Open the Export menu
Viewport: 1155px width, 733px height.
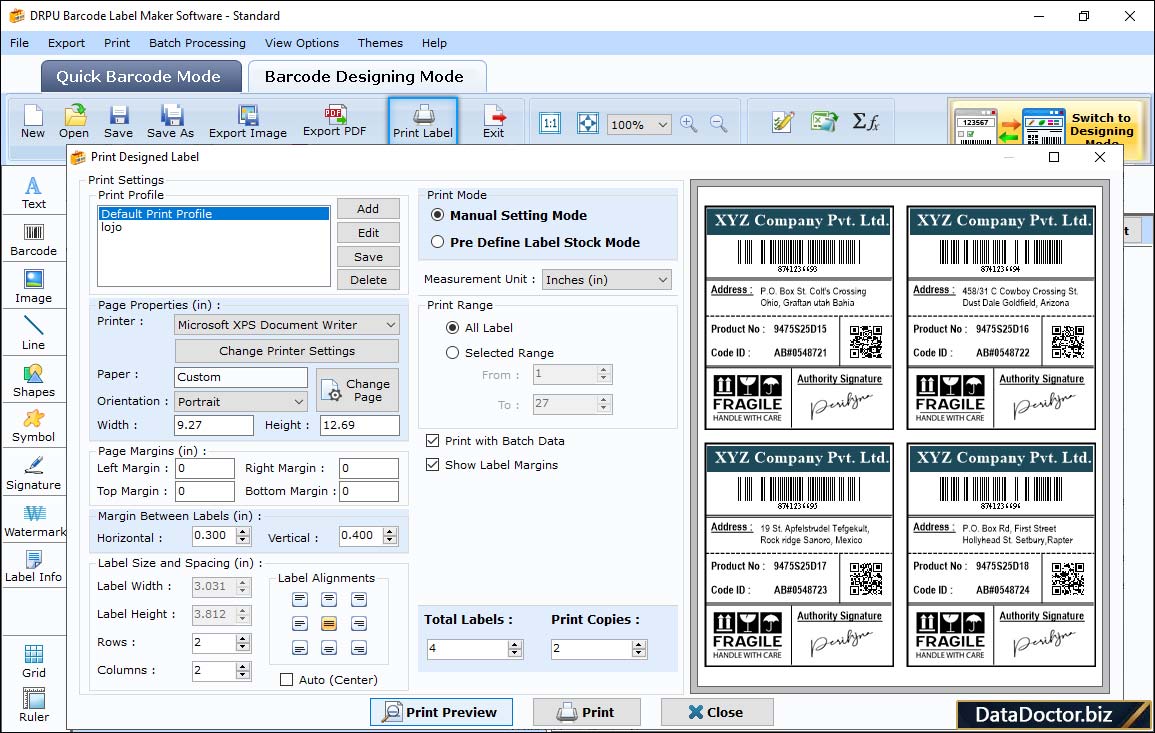66,43
